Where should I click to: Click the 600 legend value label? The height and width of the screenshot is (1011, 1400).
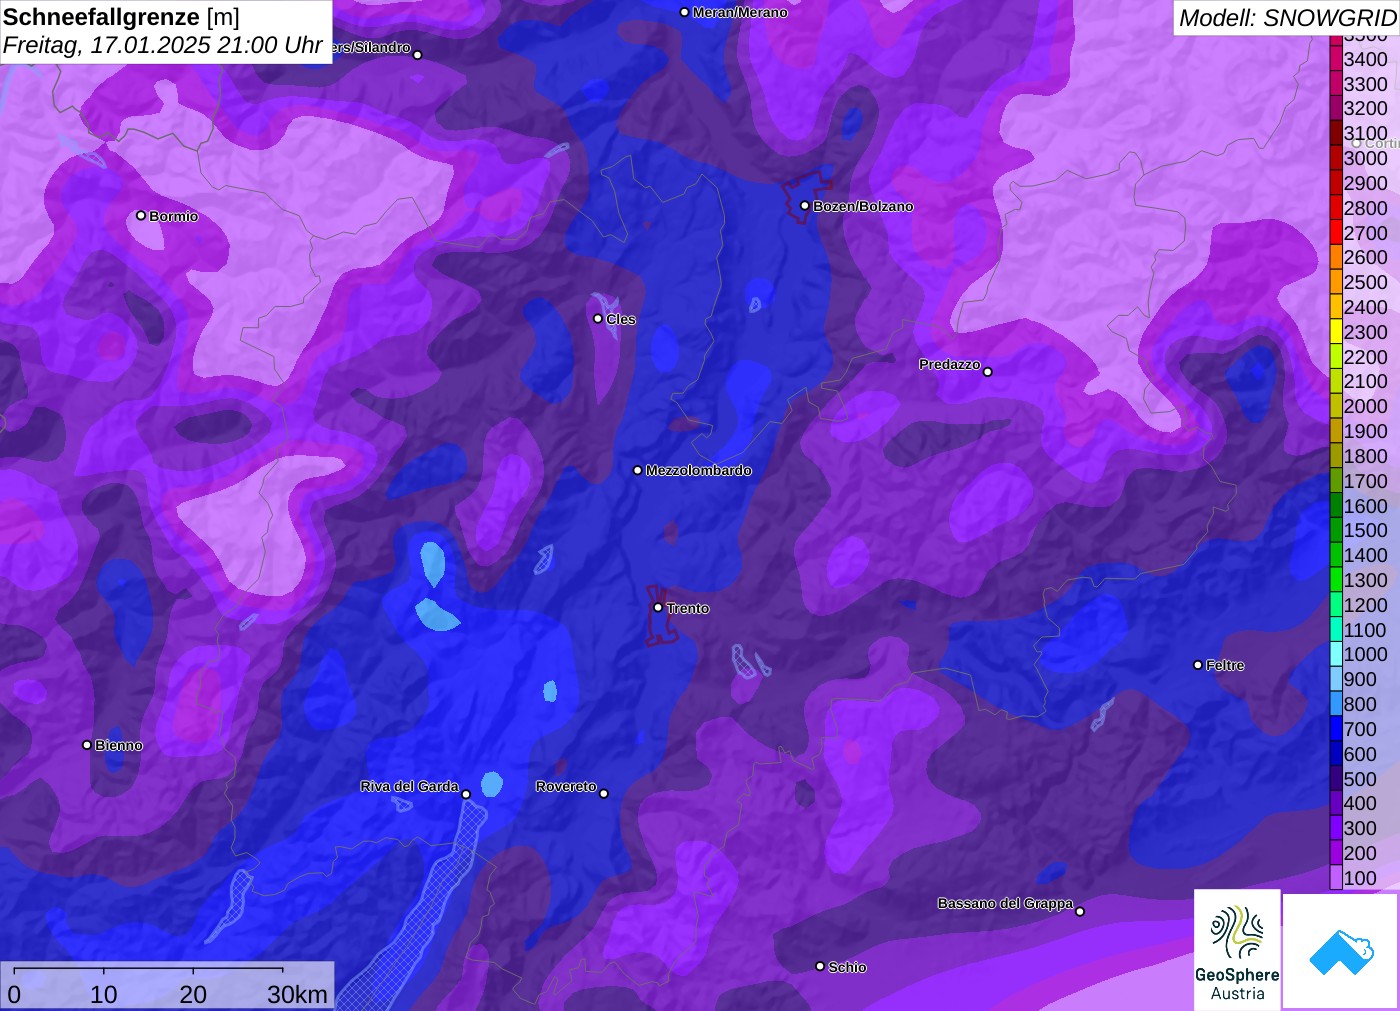tap(1360, 754)
